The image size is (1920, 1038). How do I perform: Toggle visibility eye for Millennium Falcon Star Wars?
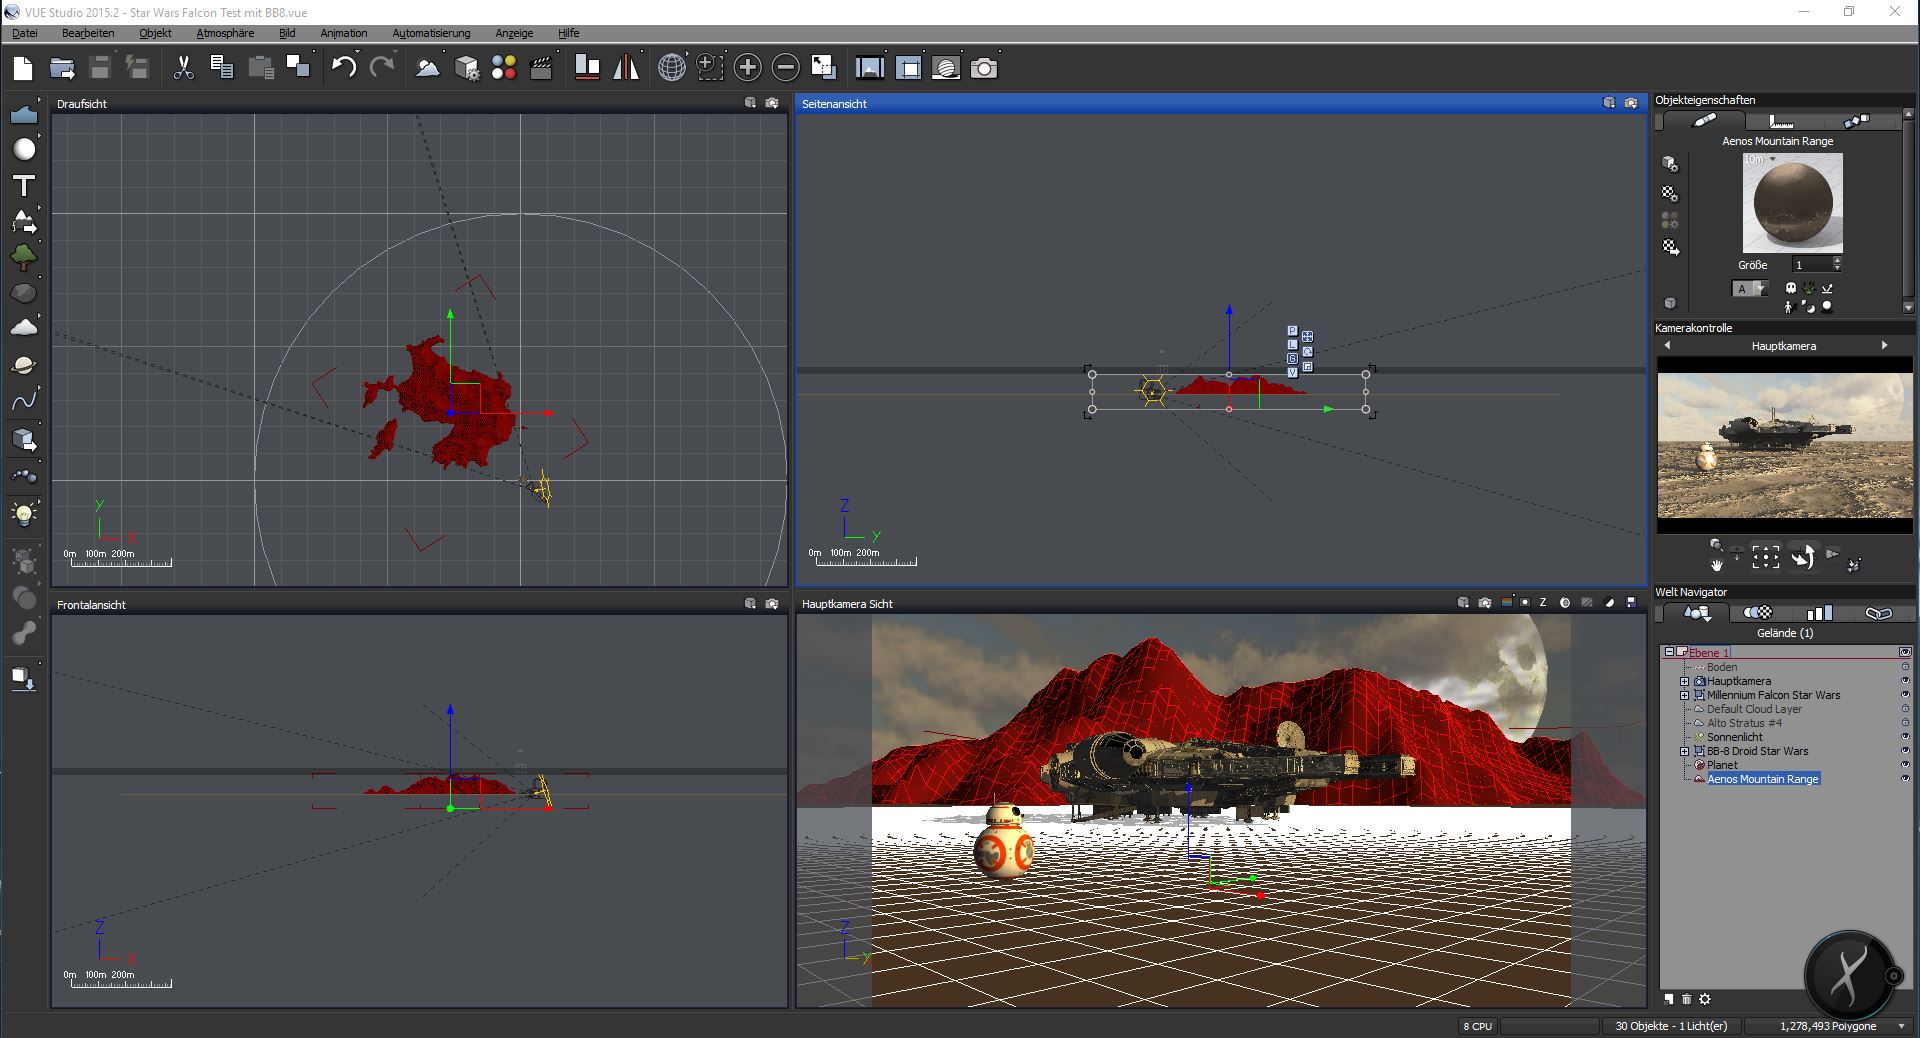[x=1905, y=695]
